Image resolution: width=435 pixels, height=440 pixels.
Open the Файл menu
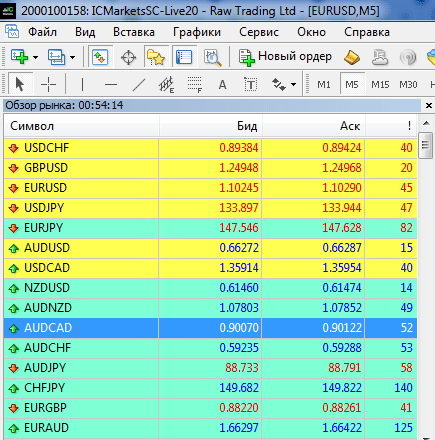point(42,32)
